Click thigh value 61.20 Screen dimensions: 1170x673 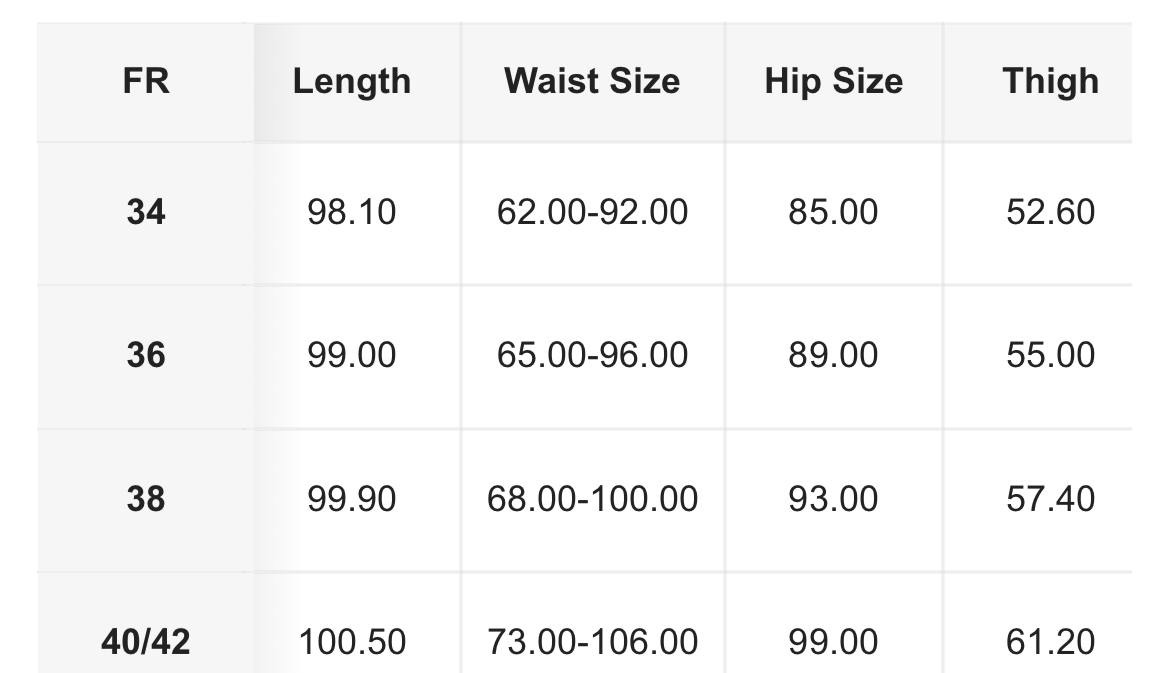1051,642
